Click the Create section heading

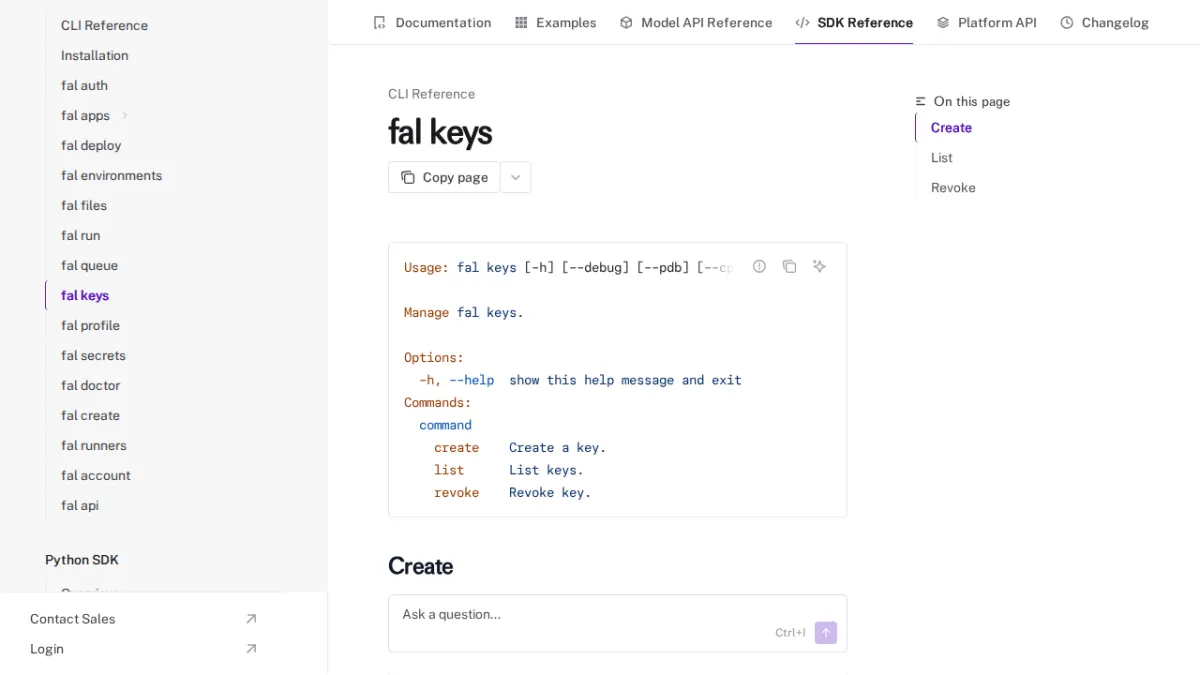[x=421, y=566]
